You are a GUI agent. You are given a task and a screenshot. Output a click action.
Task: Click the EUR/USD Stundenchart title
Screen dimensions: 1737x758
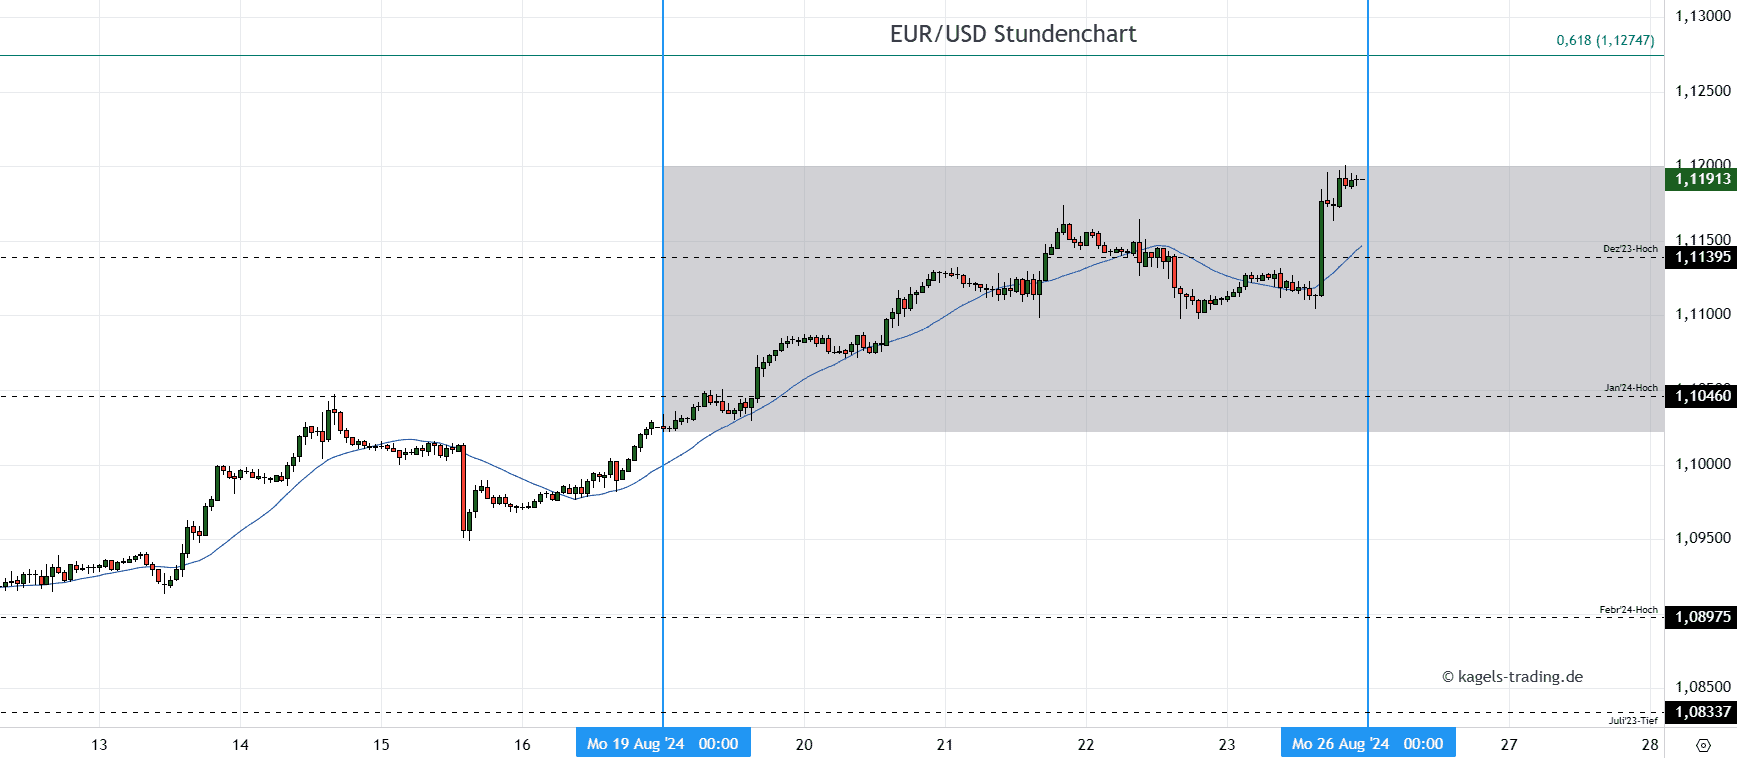click(1013, 34)
